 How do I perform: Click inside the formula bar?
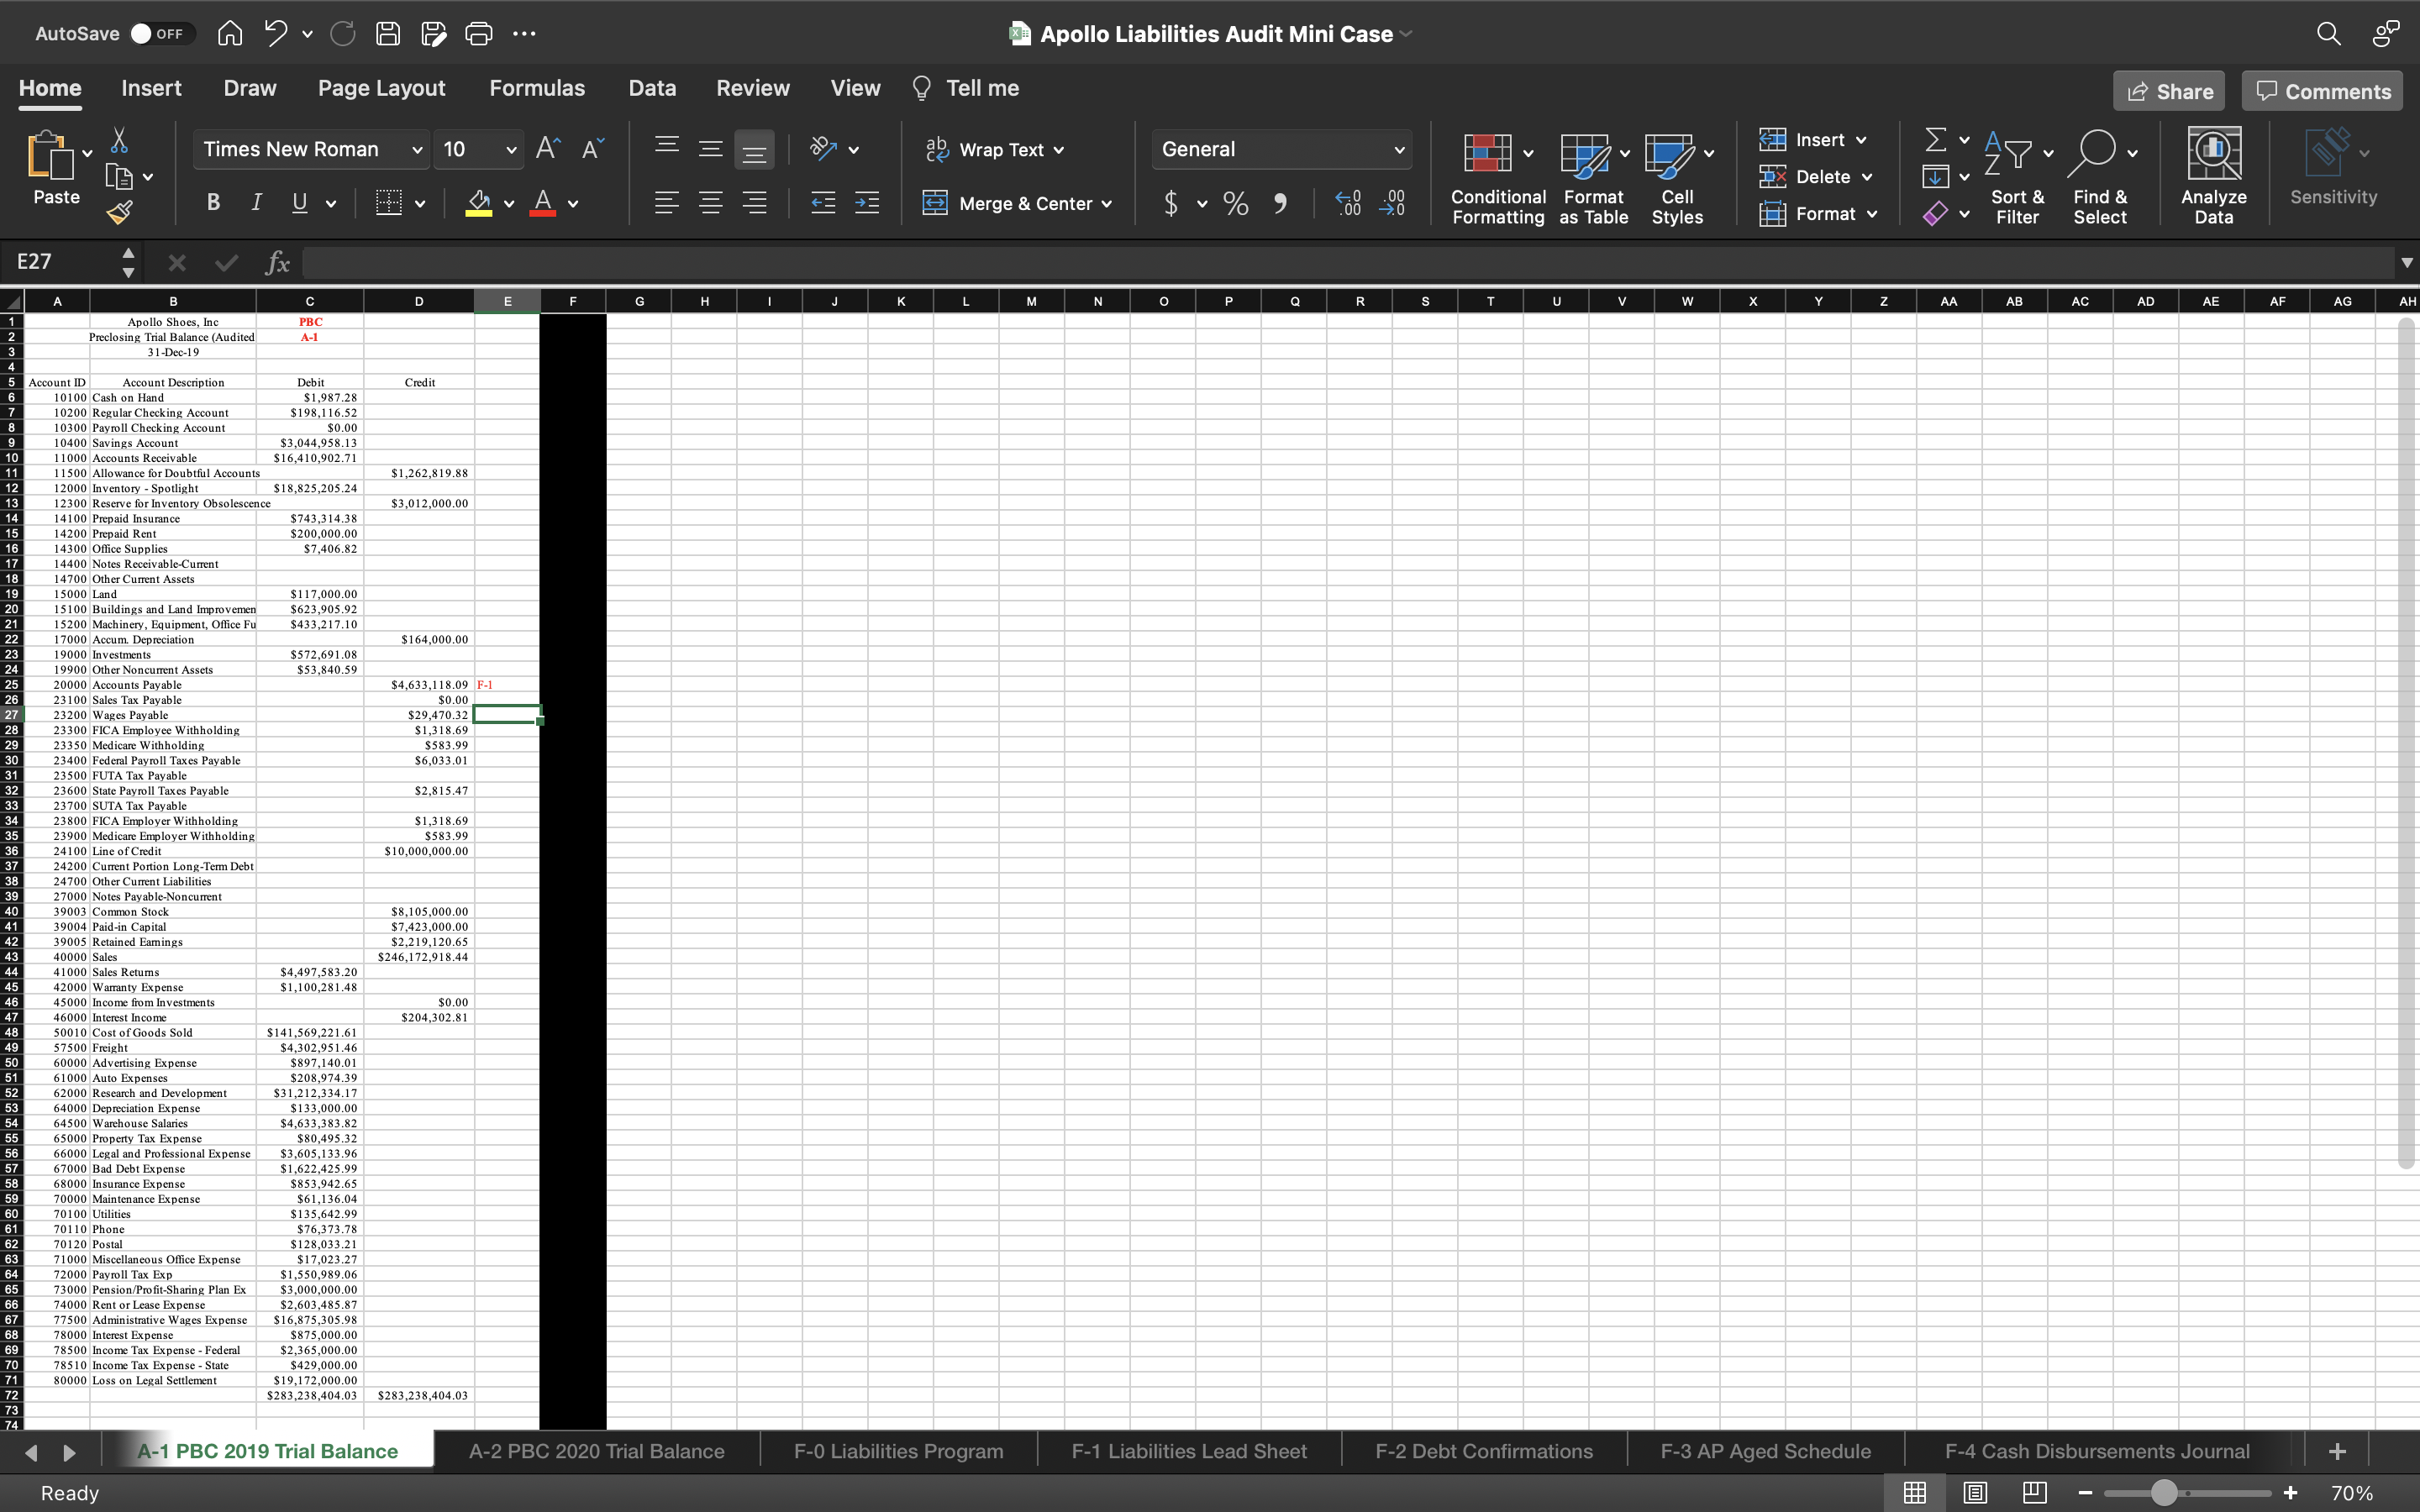click(x=800, y=262)
